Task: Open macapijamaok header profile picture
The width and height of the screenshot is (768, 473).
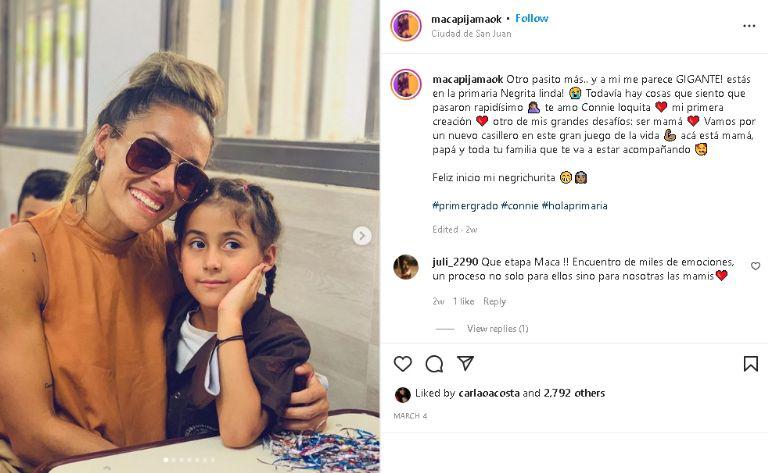Action: click(x=406, y=25)
